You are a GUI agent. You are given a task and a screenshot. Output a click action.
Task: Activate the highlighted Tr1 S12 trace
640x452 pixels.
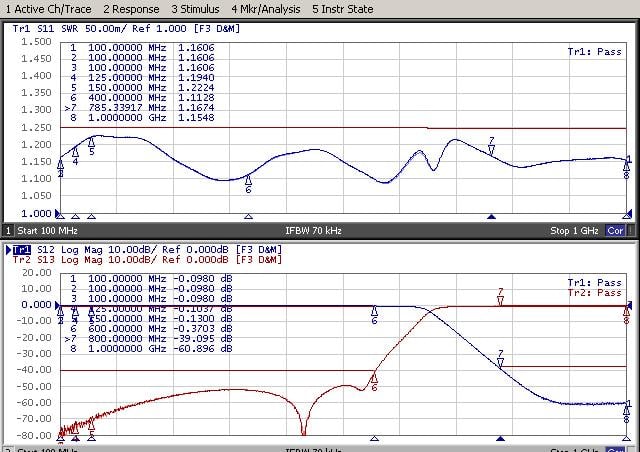(22, 249)
